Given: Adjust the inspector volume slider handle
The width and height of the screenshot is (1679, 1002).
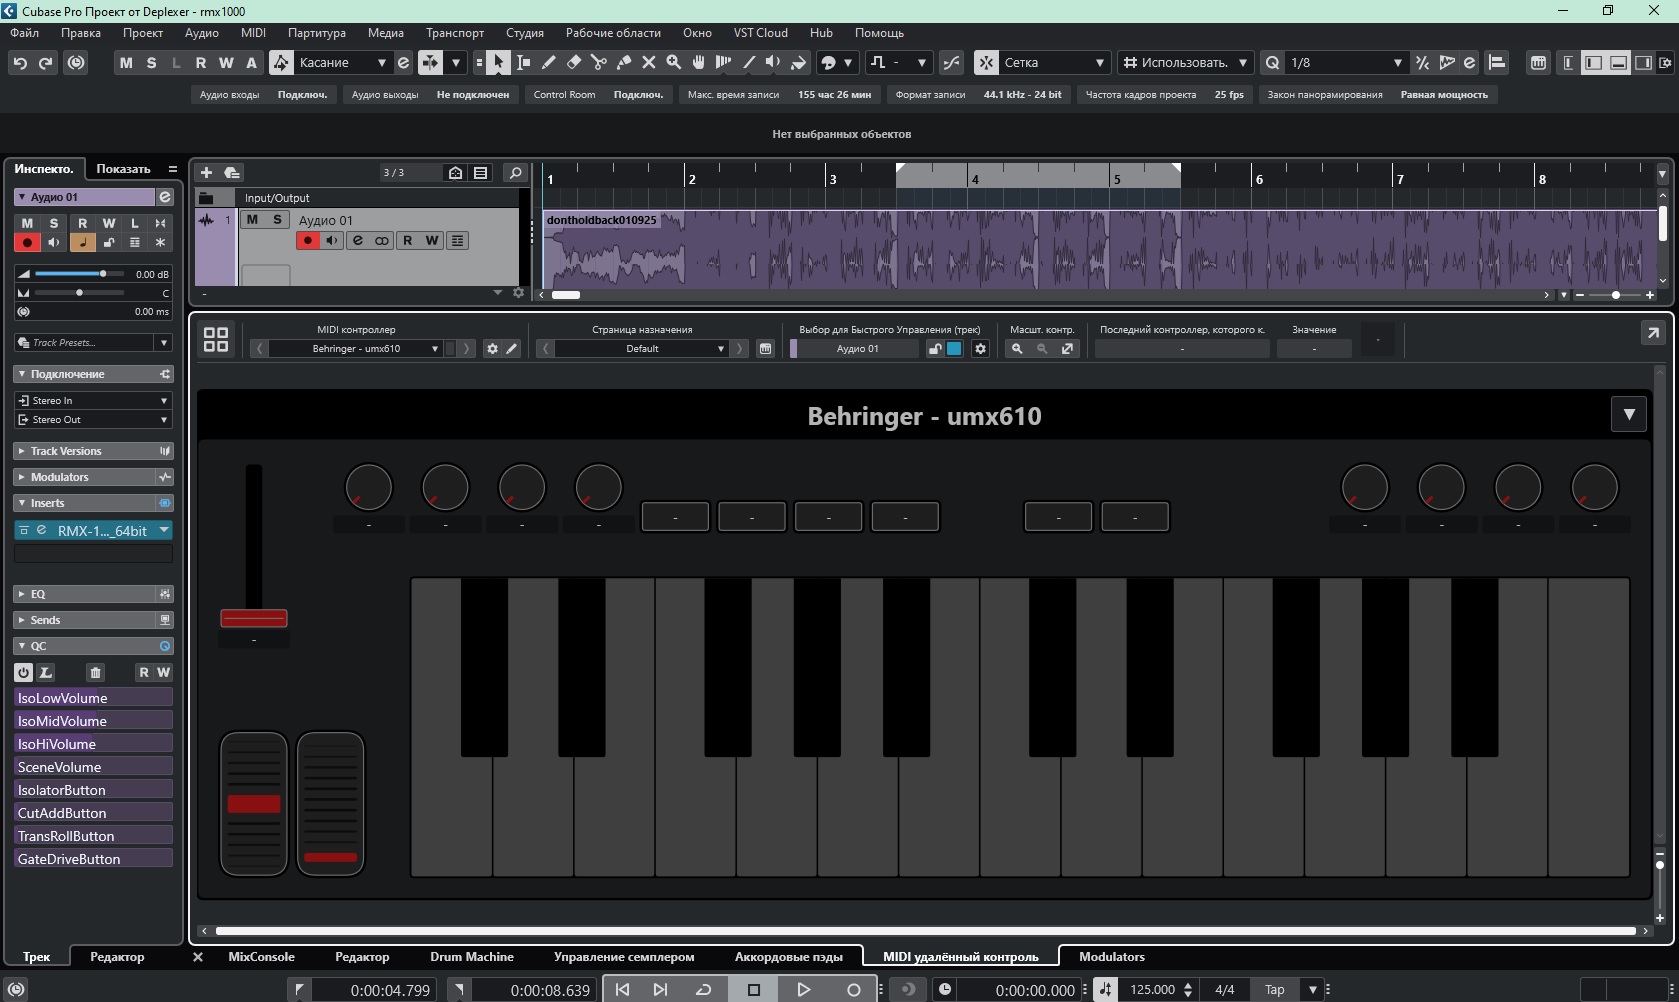Looking at the screenshot, I should pos(102,273).
